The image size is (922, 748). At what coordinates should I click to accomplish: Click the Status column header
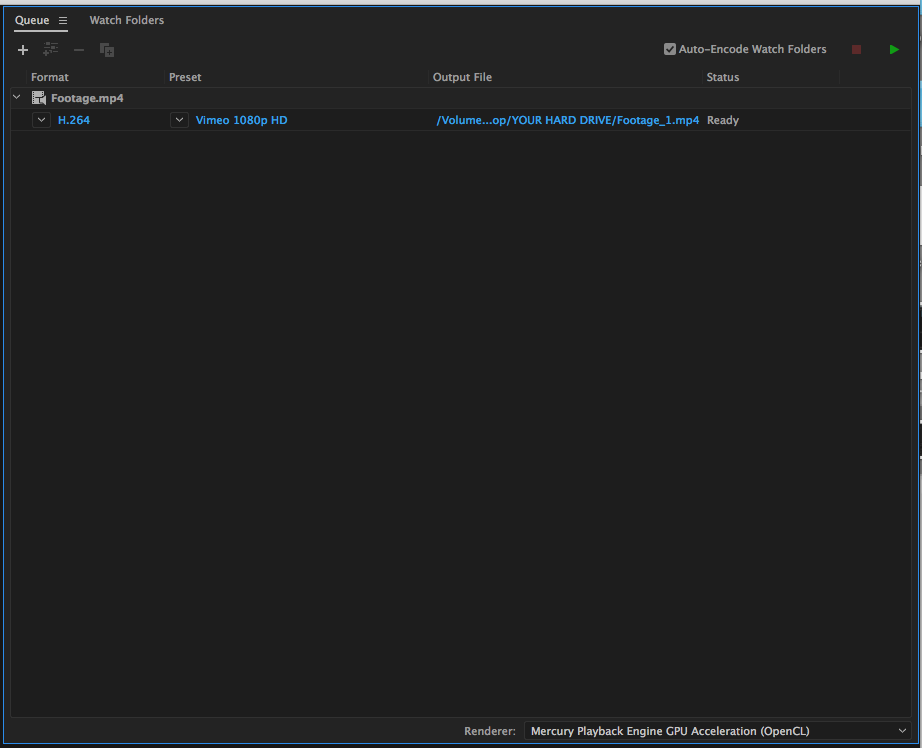(722, 77)
